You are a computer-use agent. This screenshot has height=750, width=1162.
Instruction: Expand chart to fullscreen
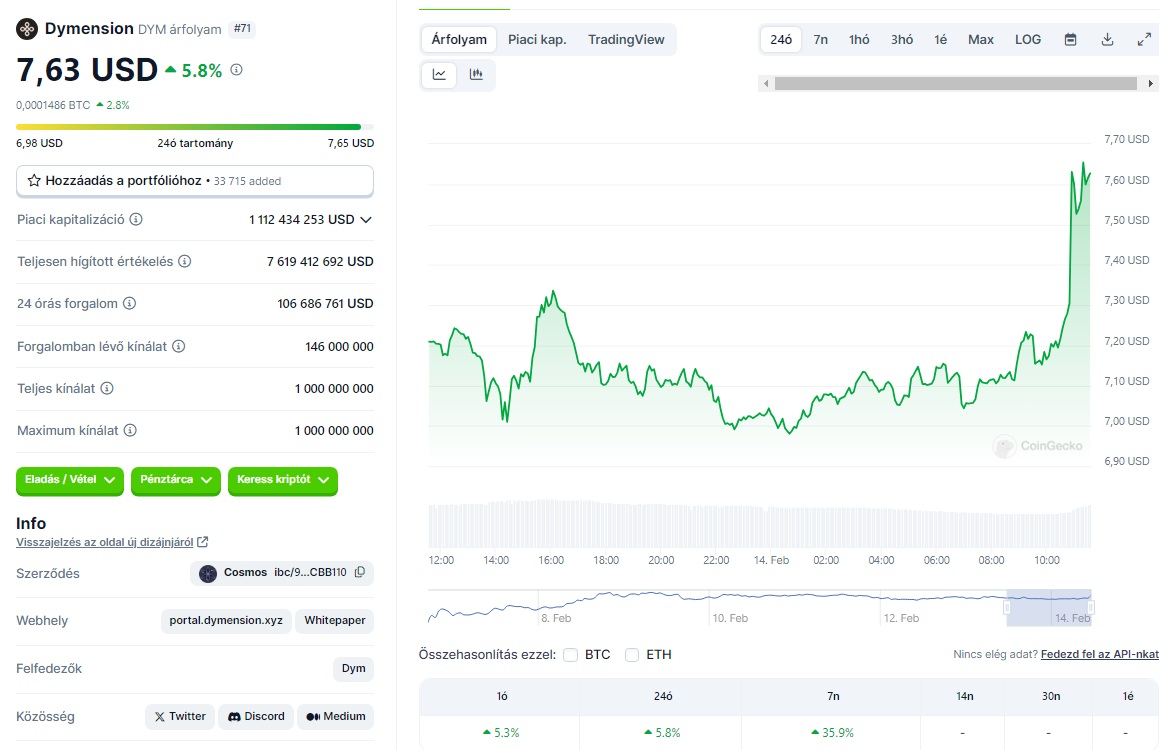click(x=1144, y=39)
